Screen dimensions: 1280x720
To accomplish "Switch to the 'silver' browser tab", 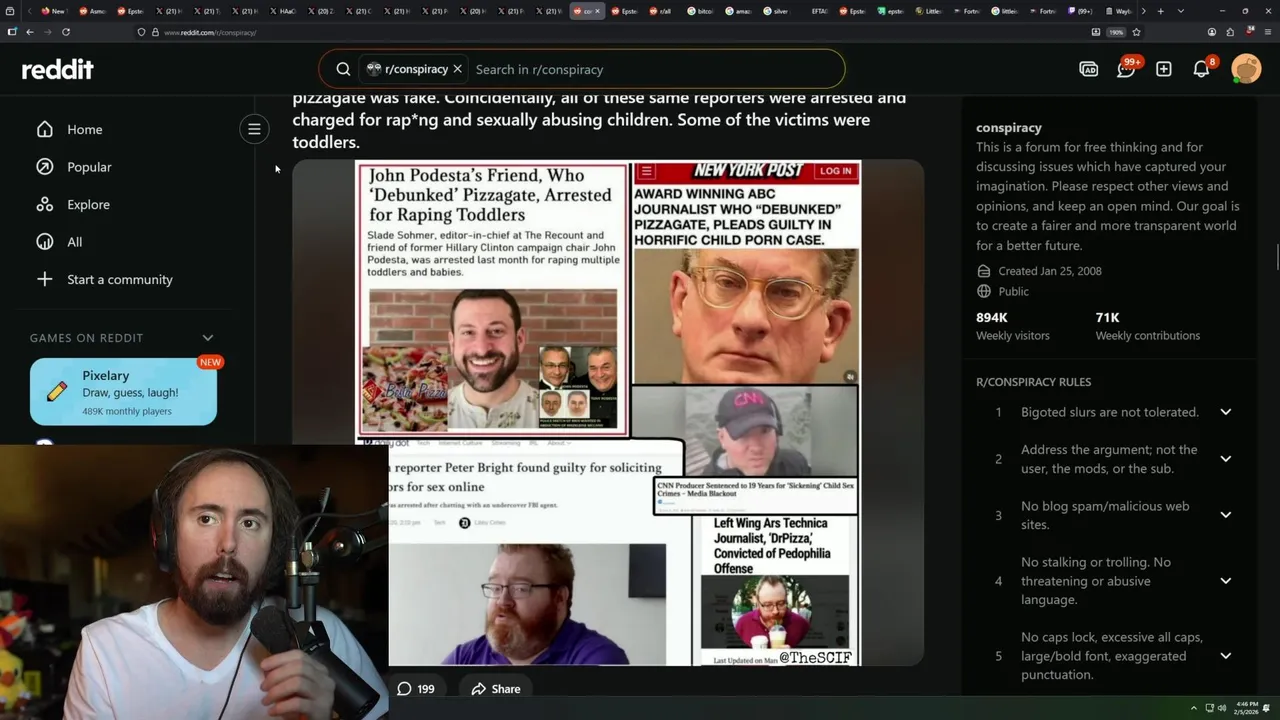I will 776,11.
